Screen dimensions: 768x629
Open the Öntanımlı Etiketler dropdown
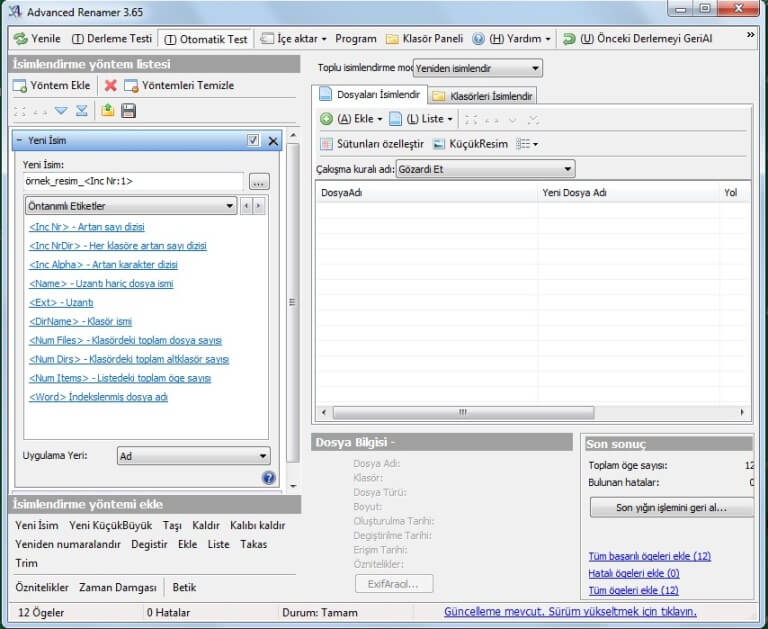coord(131,206)
